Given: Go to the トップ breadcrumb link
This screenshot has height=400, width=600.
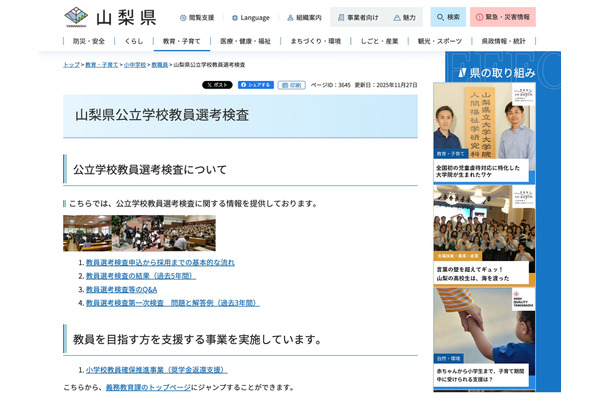Looking at the screenshot, I should tap(71, 65).
